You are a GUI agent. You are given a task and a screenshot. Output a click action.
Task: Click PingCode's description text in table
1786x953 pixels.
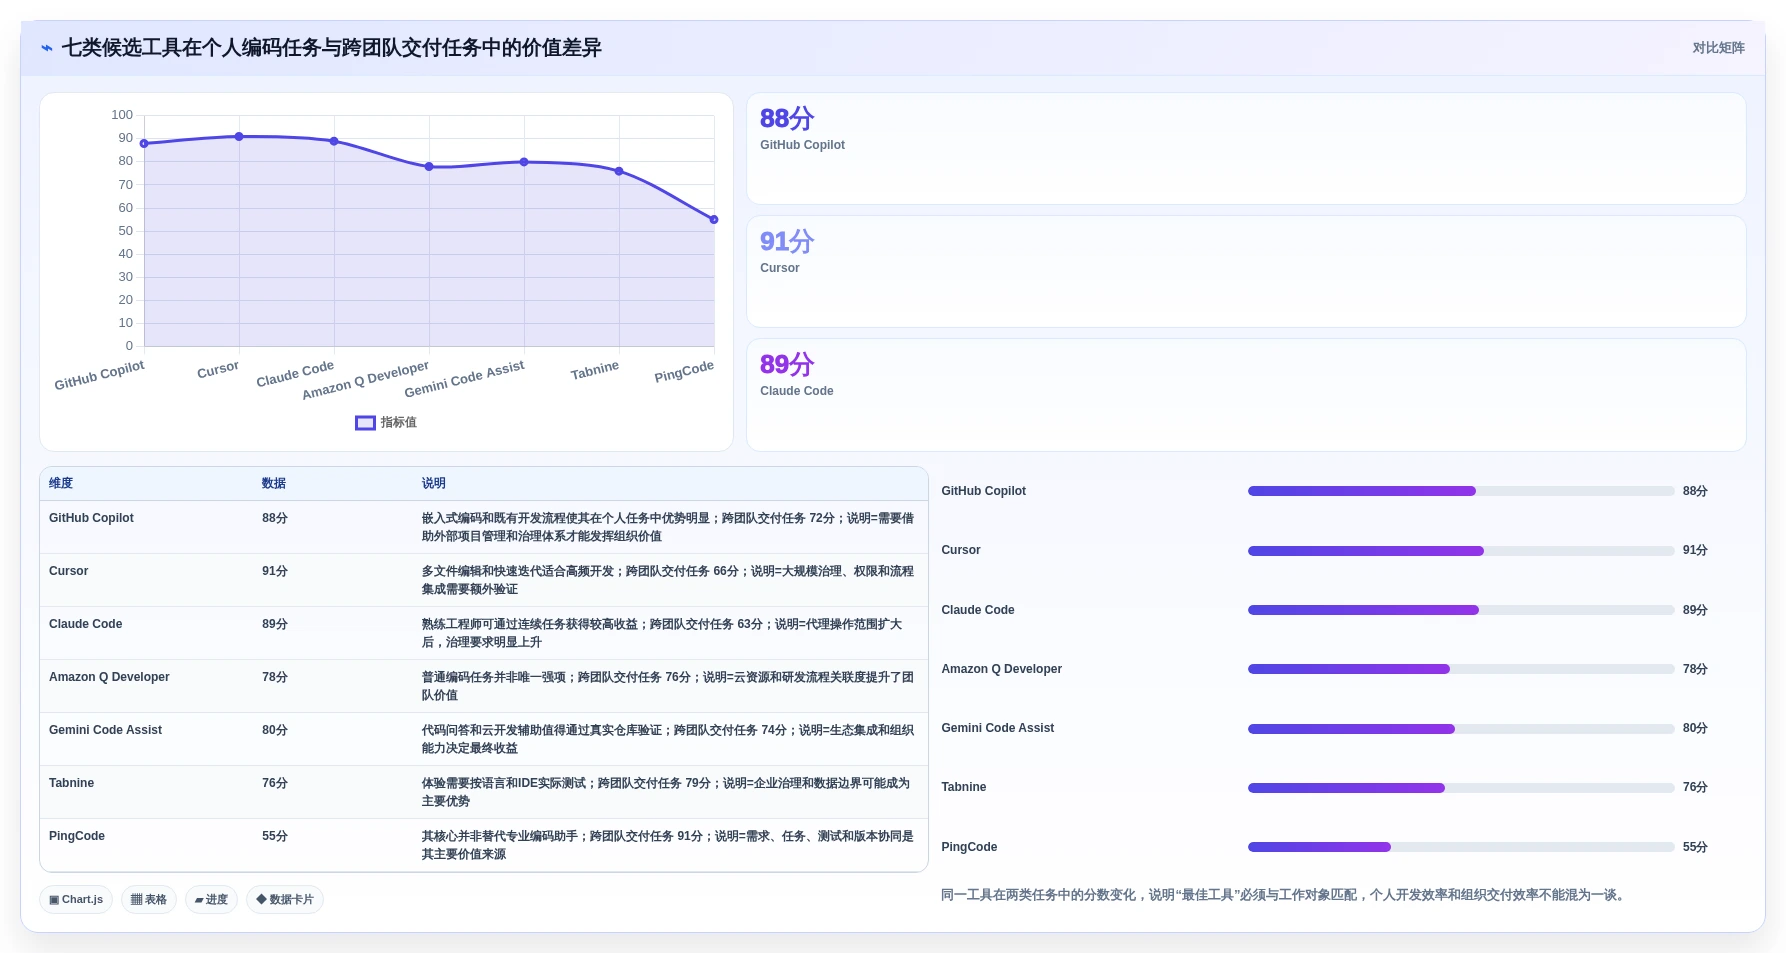pos(668,845)
